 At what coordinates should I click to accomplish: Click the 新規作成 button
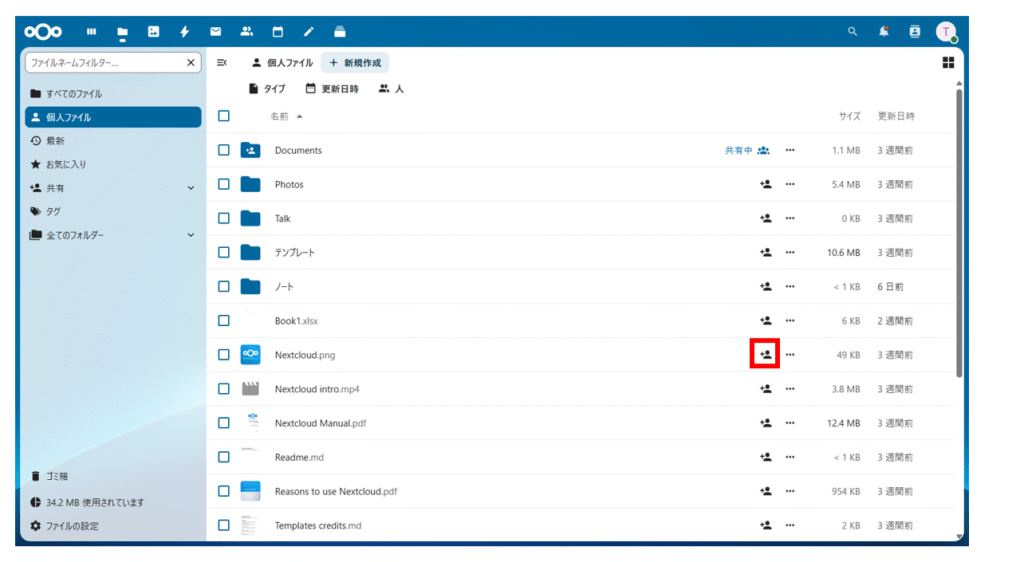[352, 63]
